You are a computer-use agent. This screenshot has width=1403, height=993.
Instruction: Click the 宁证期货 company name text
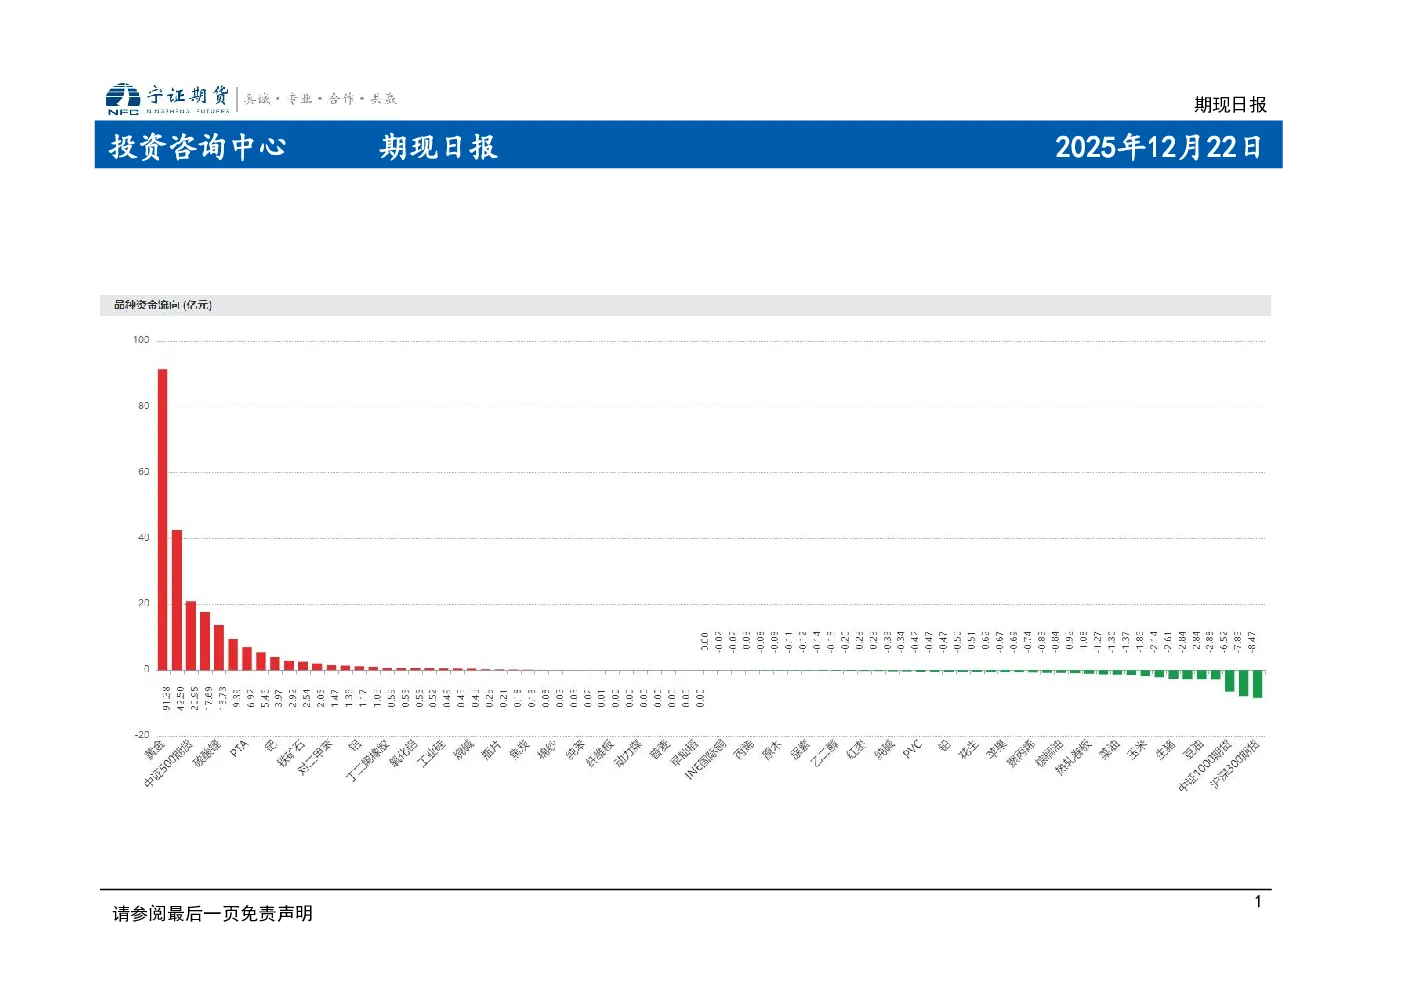click(188, 95)
